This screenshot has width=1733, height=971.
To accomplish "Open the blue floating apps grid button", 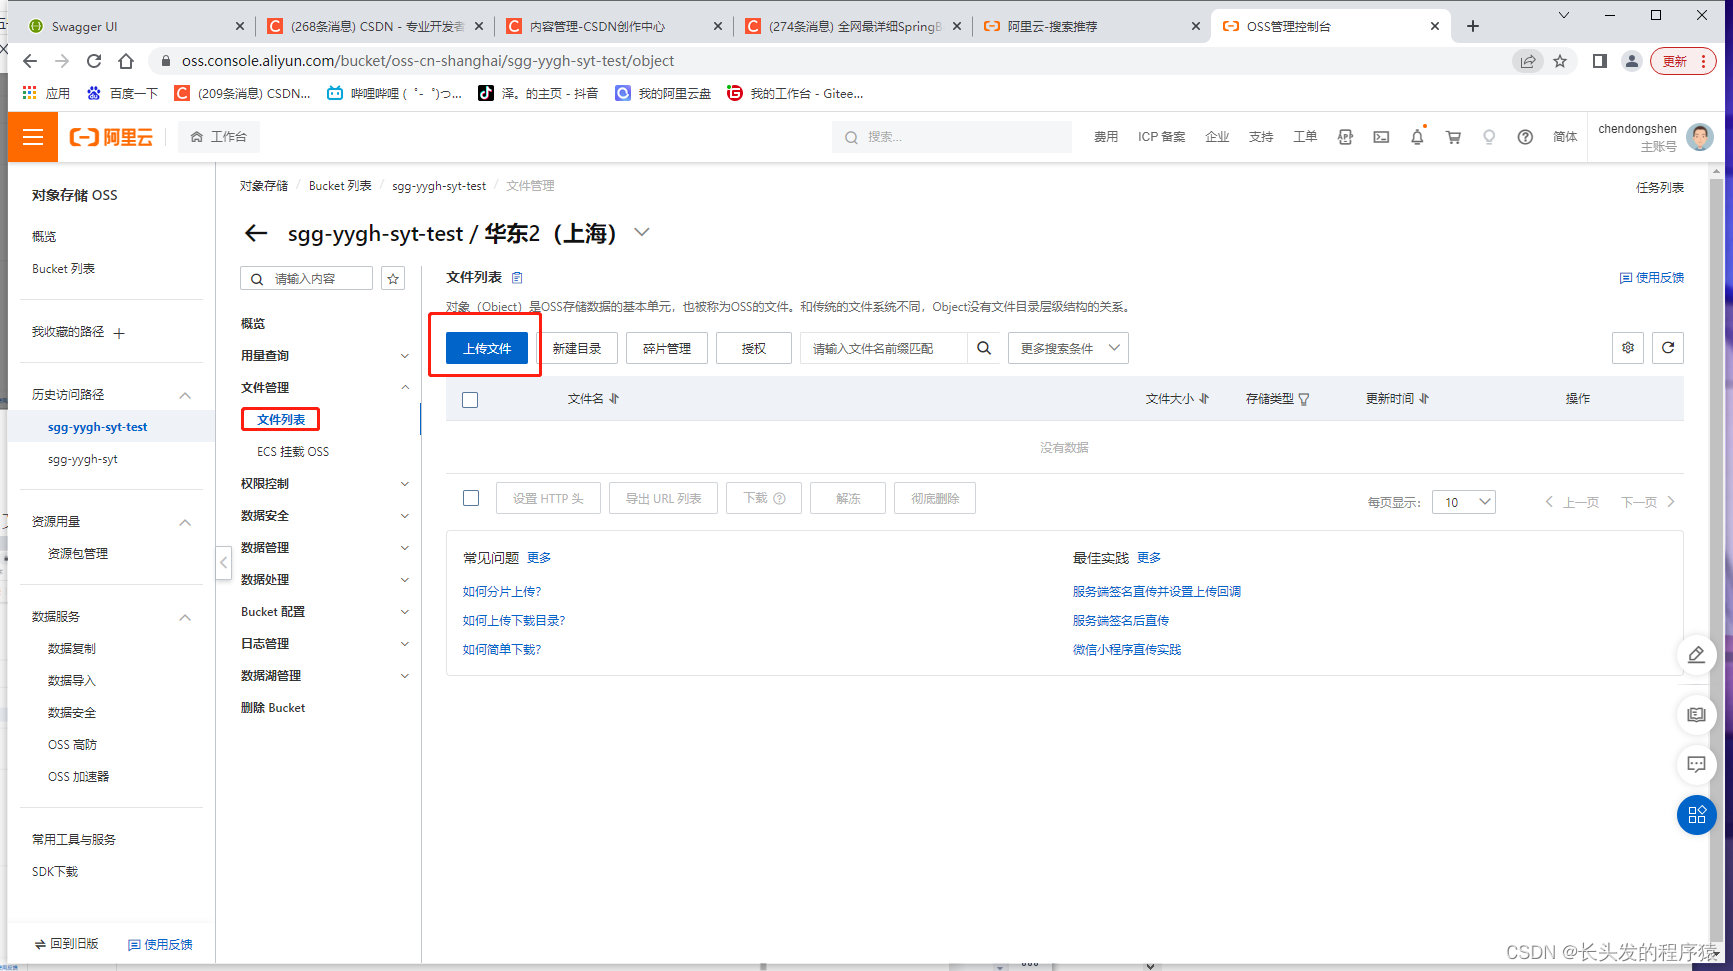I will point(1697,815).
